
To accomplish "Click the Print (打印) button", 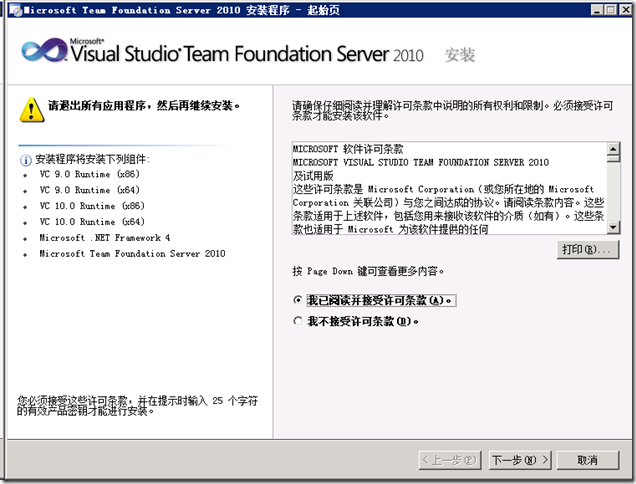I will coord(588,249).
